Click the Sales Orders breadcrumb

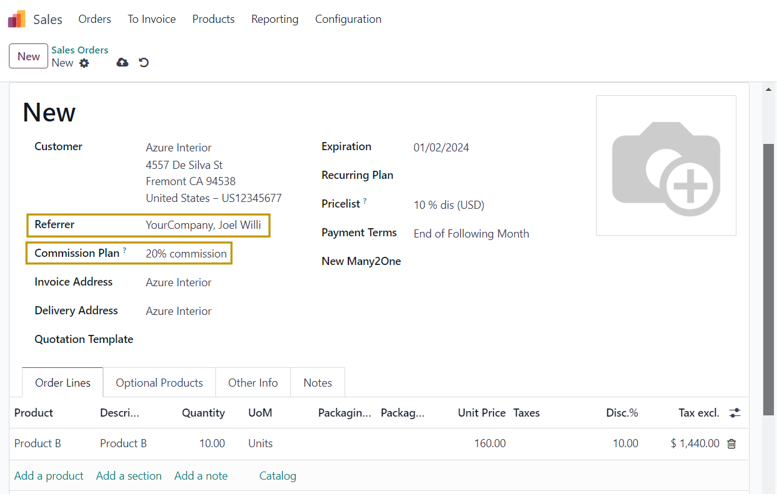80,50
